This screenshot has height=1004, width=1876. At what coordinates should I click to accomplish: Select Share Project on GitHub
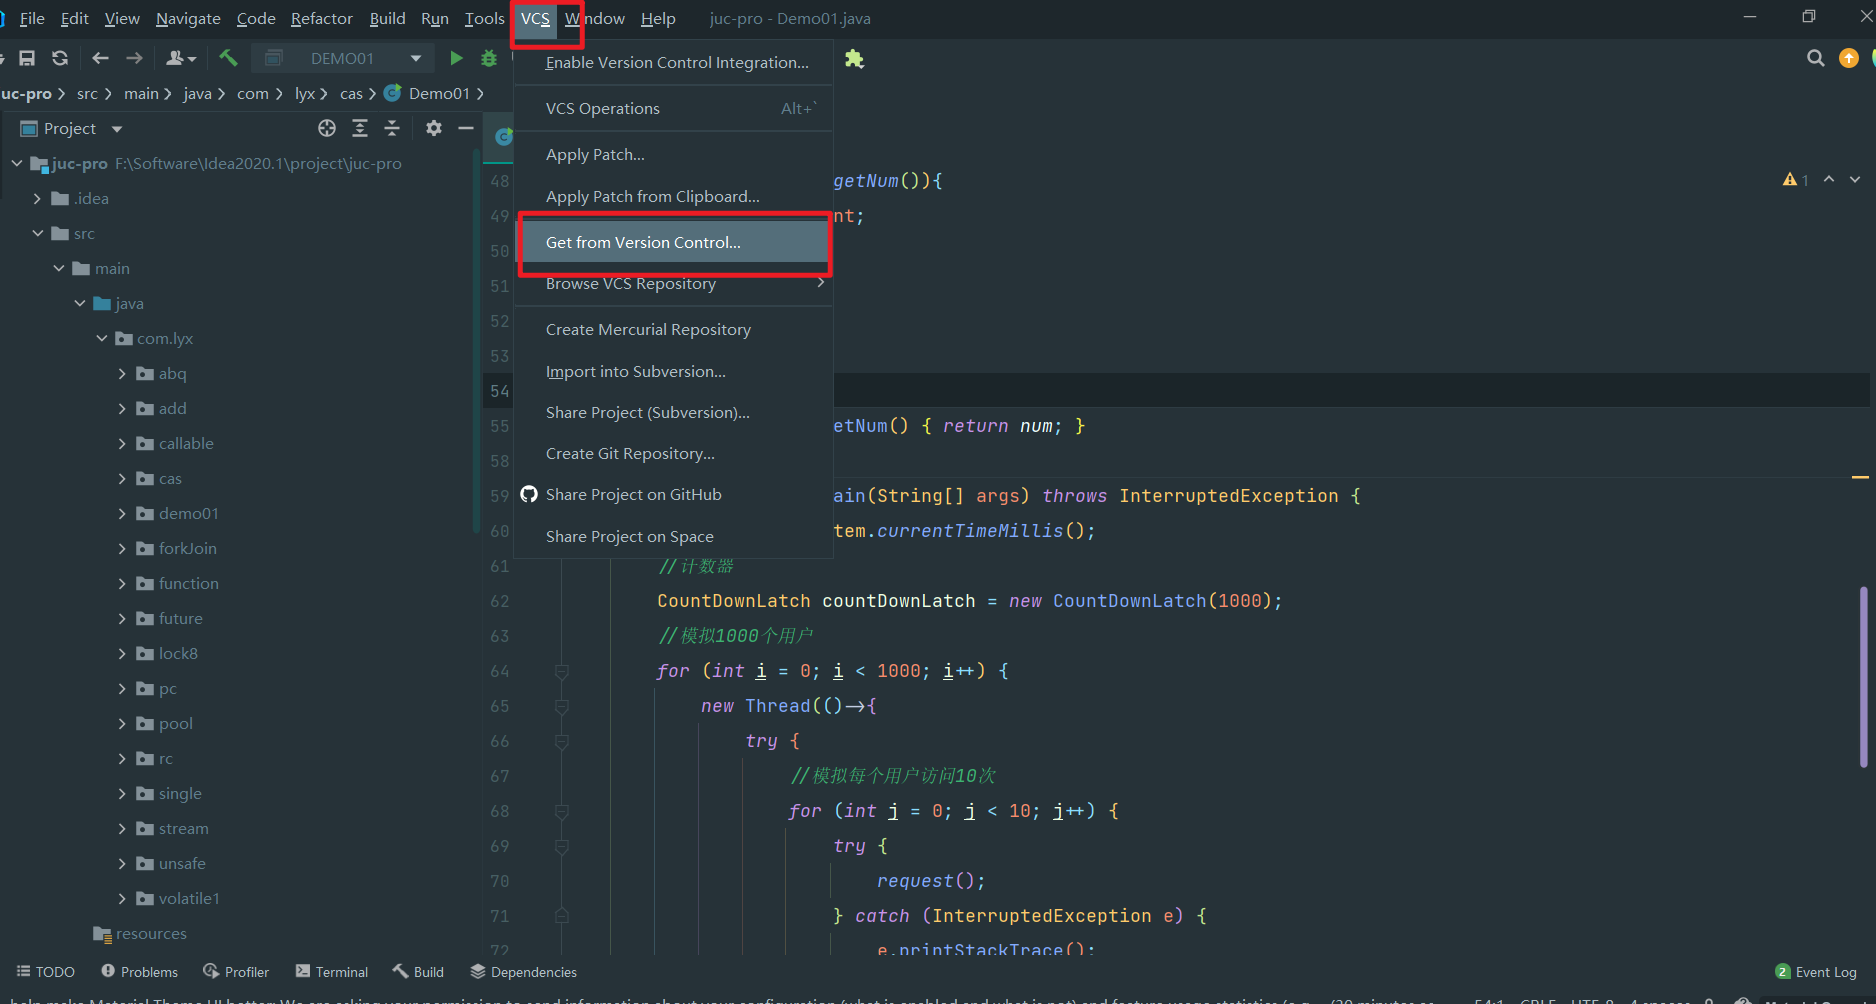[x=673, y=495]
